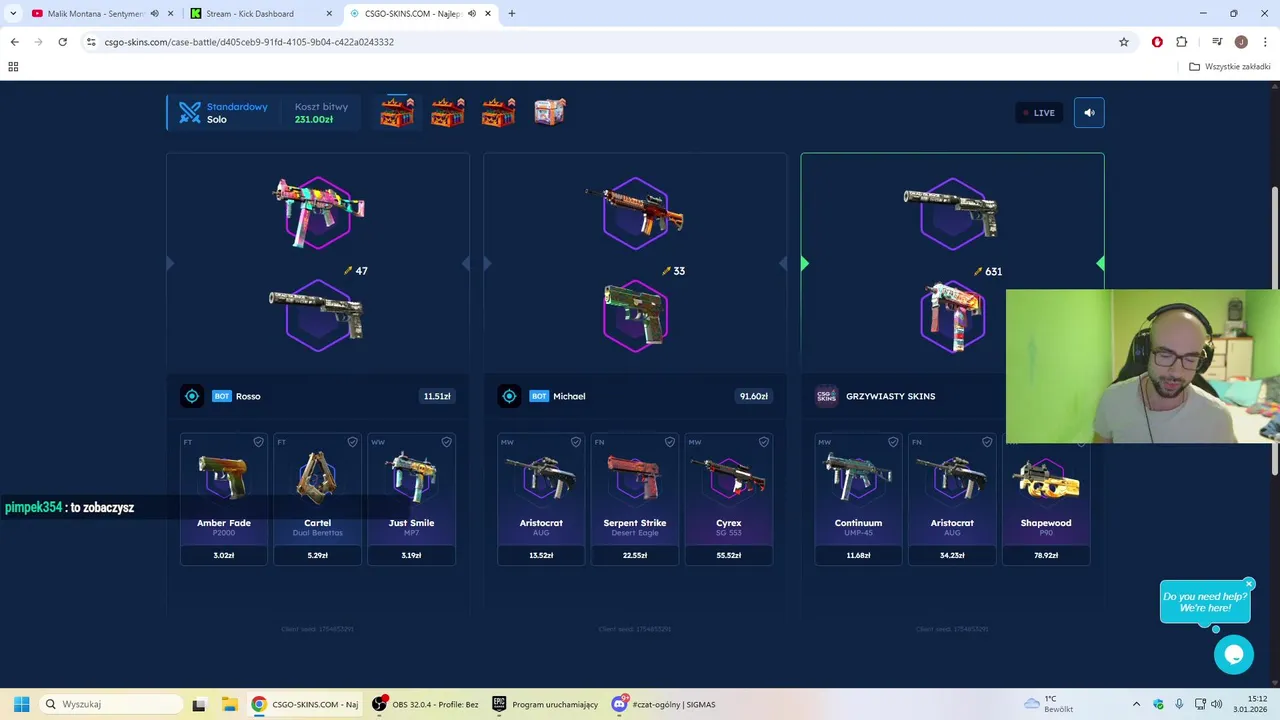Open Epic Games launcher from taskbar
Viewport: 1280px width, 720px height.
tap(545, 704)
